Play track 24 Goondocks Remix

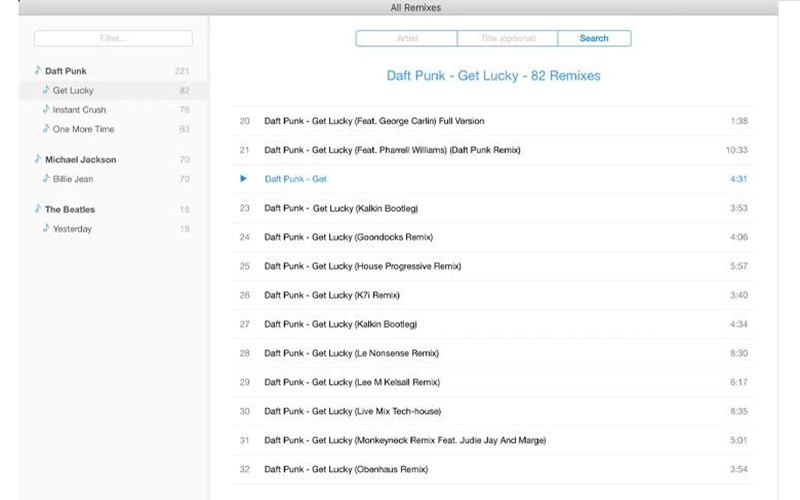coord(493,237)
